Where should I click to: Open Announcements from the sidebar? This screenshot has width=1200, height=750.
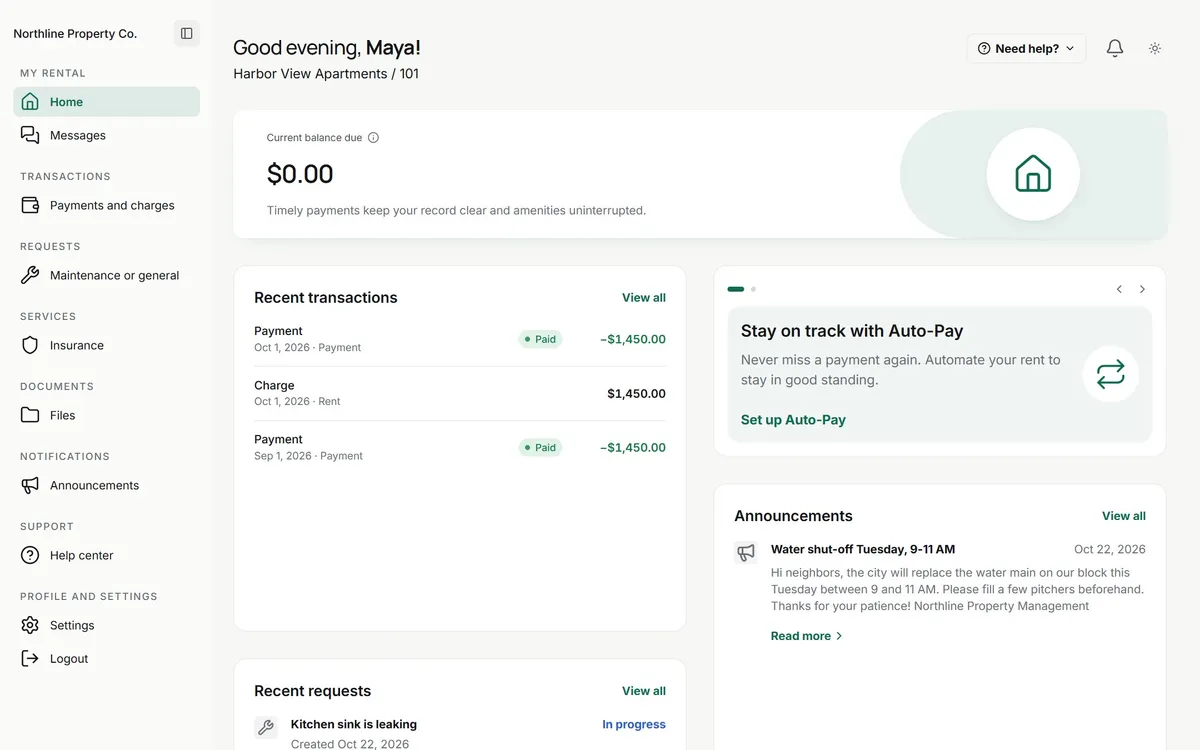click(x=106, y=485)
